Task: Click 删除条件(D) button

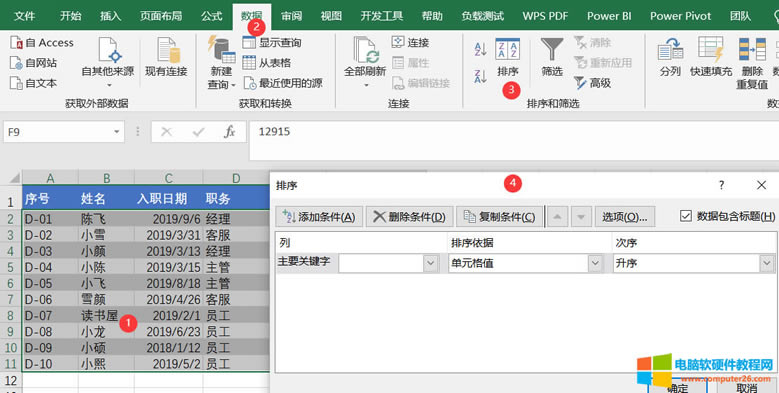Action: tap(409, 217)
